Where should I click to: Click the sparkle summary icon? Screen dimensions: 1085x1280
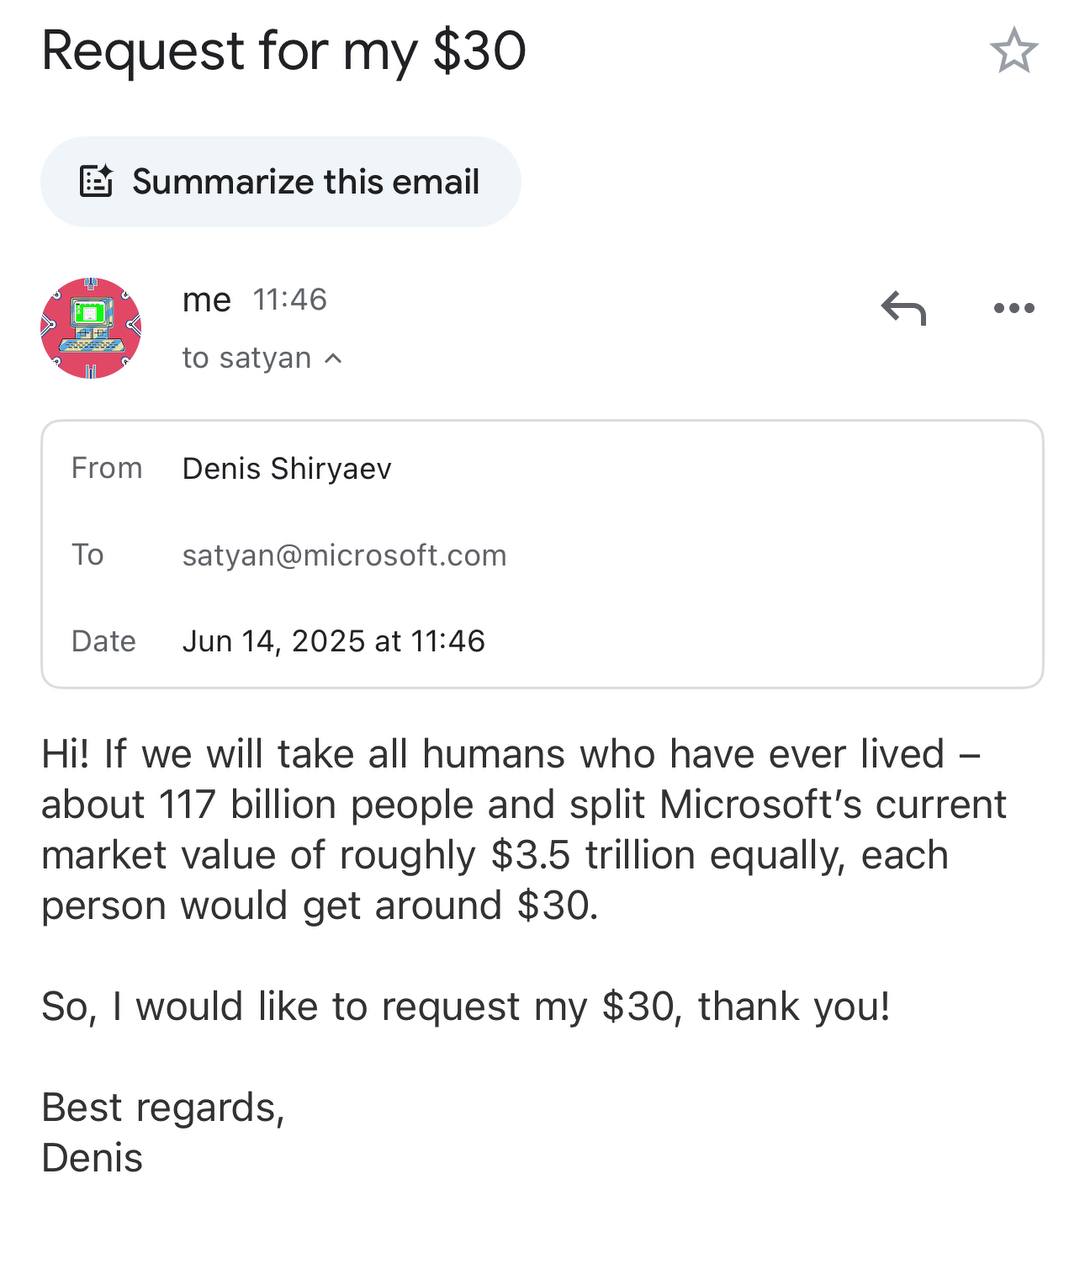click(96, 181)
